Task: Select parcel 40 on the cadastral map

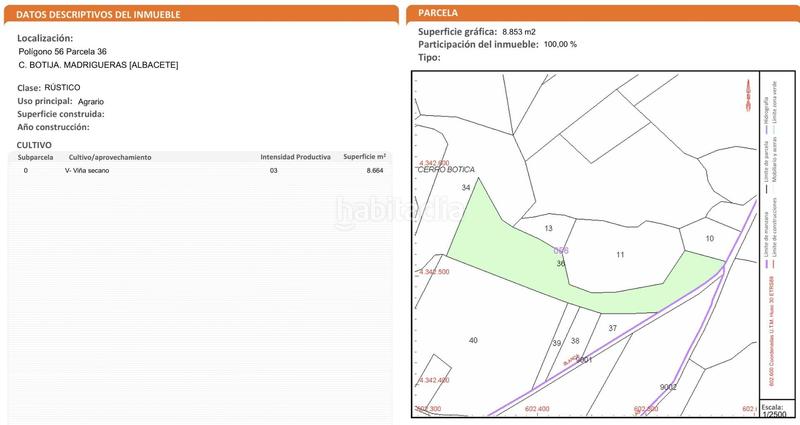Action: pos(473,340)
